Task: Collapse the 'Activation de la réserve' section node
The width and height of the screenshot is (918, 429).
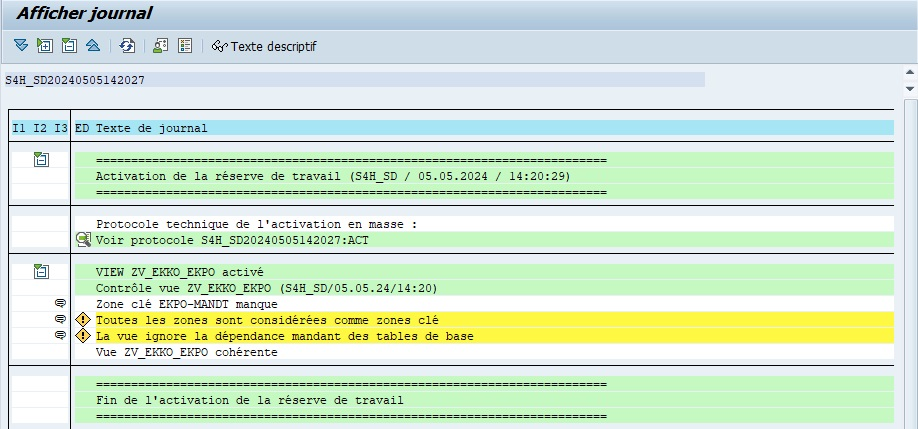Action: pos(40,159)
